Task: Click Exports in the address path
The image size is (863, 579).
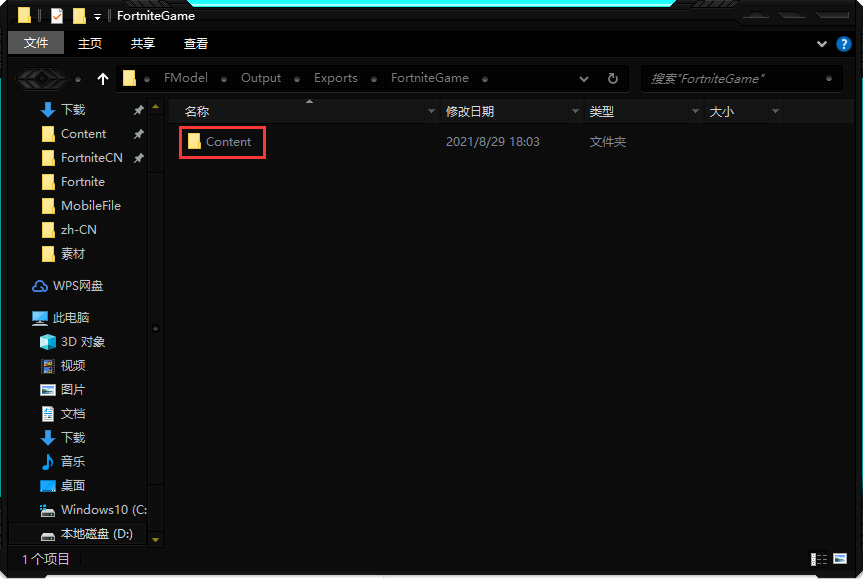Action: point(336,78)
